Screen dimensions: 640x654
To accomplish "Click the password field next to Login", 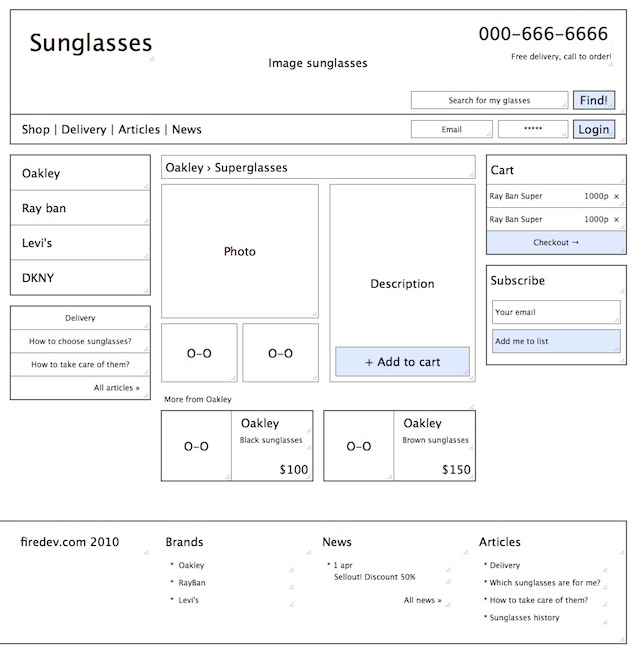I will click(533, 129).
